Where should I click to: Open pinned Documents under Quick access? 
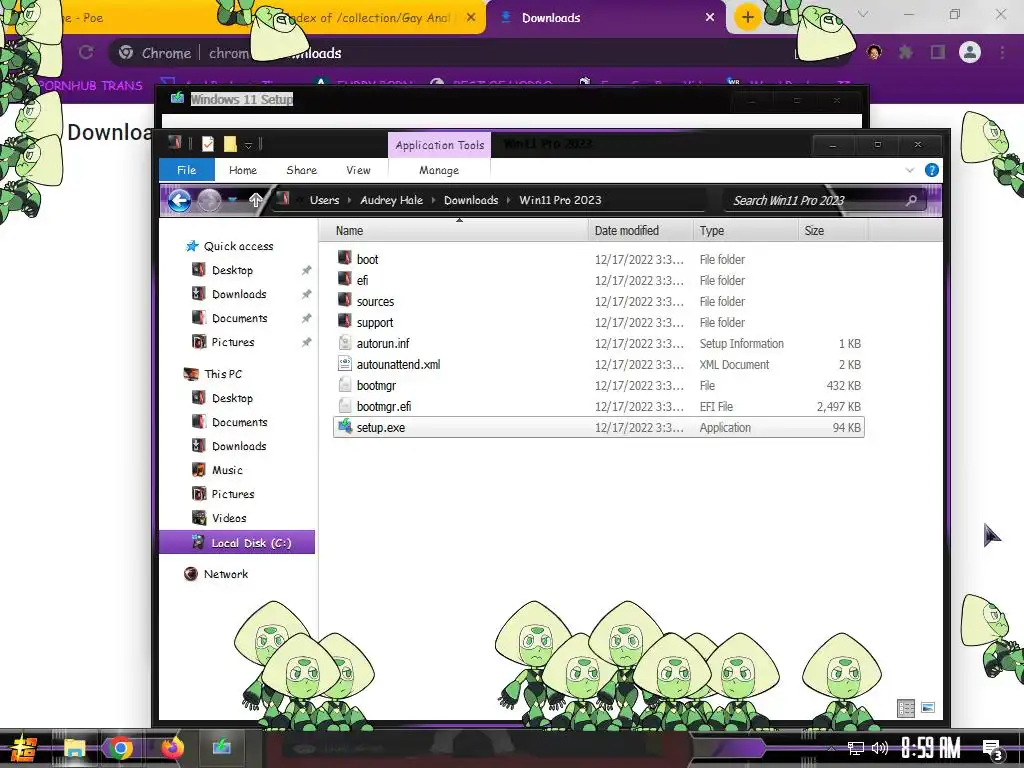[239, 318]
